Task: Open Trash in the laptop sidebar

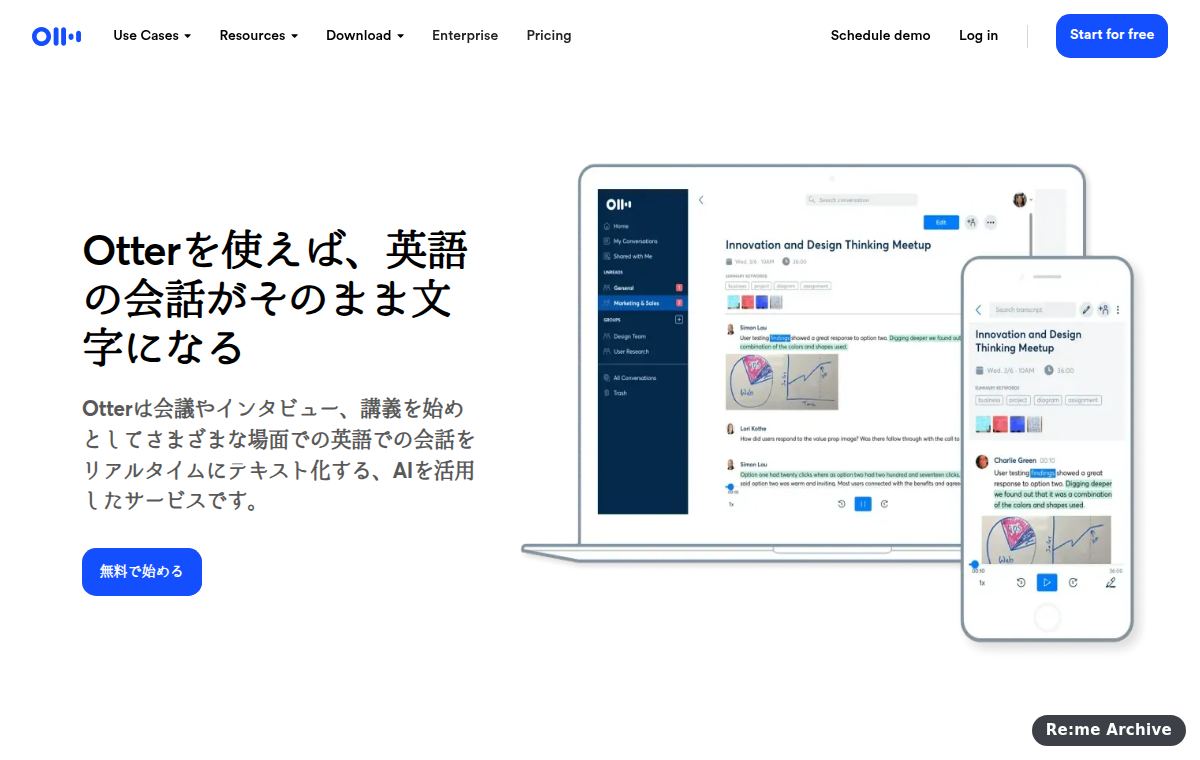Action: click(615, 393)
